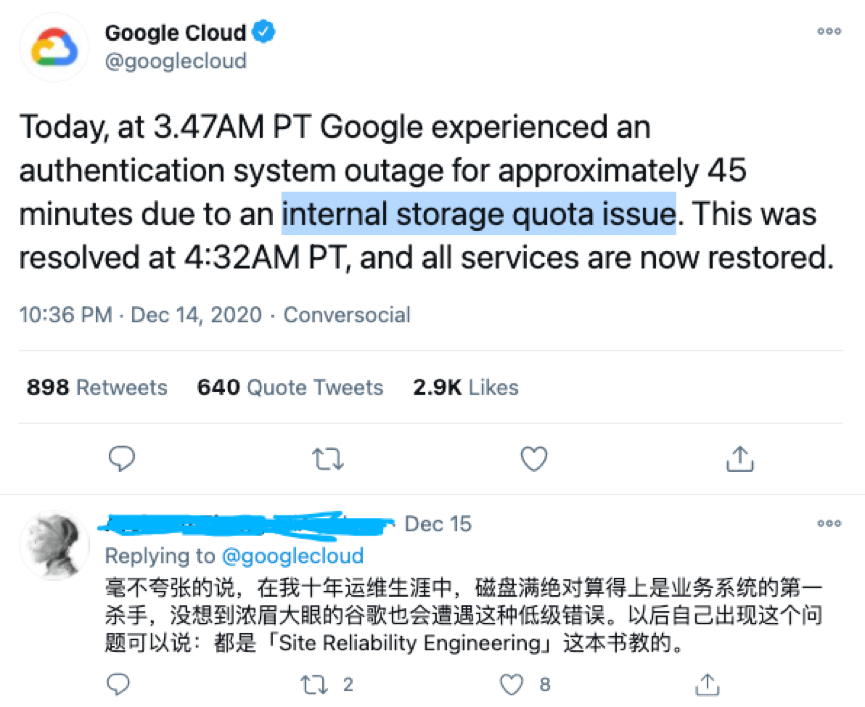
Task: Like the reply with 8 likes
Action: 512,684
